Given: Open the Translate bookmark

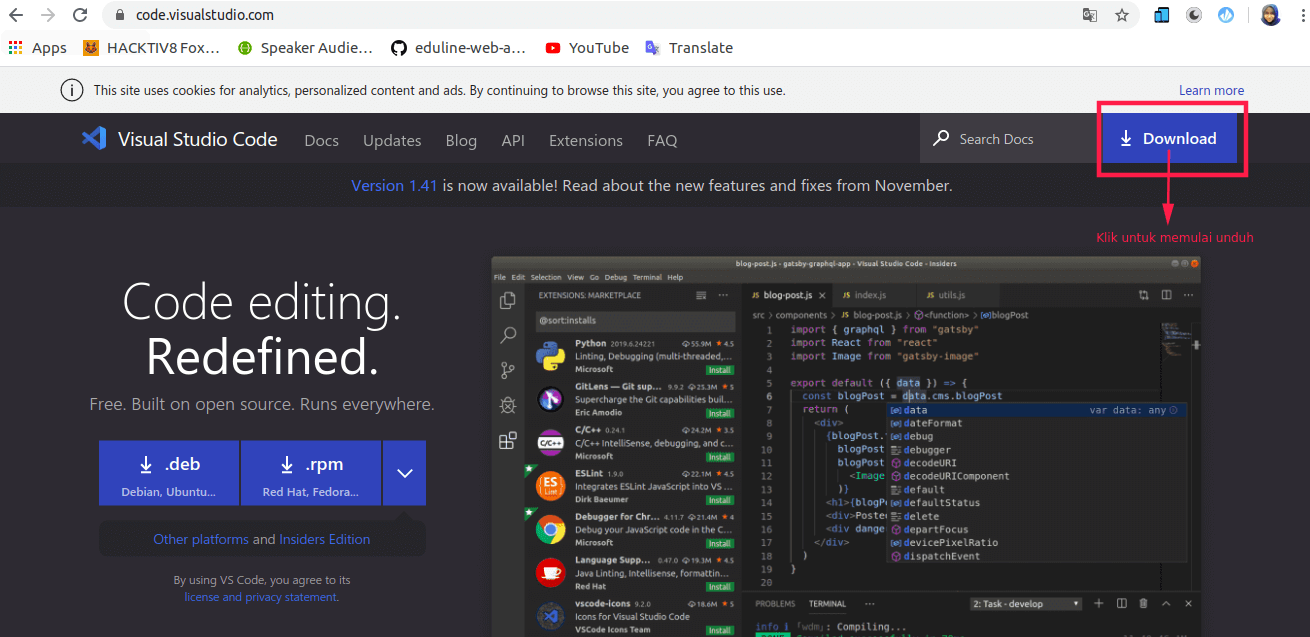Looking at the screenshot, I should tap(689, 48).
